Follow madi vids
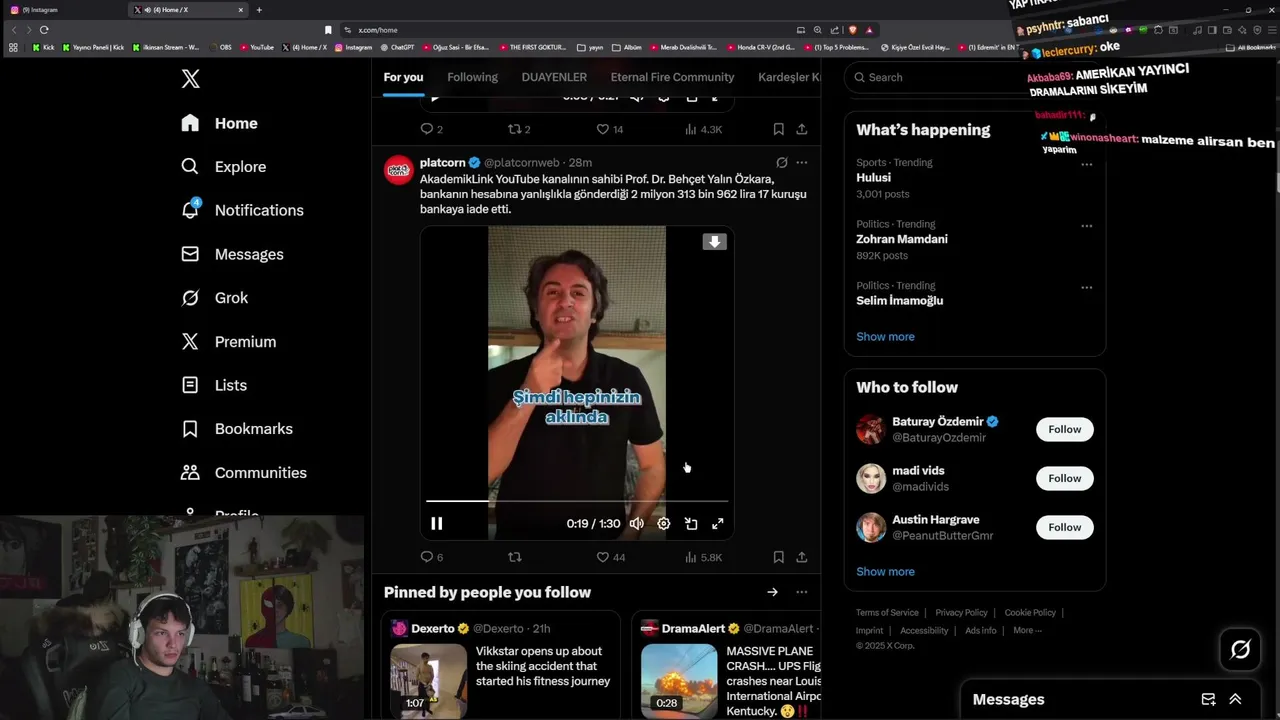Screen dimensions: 1280x720 [1064, 478]
